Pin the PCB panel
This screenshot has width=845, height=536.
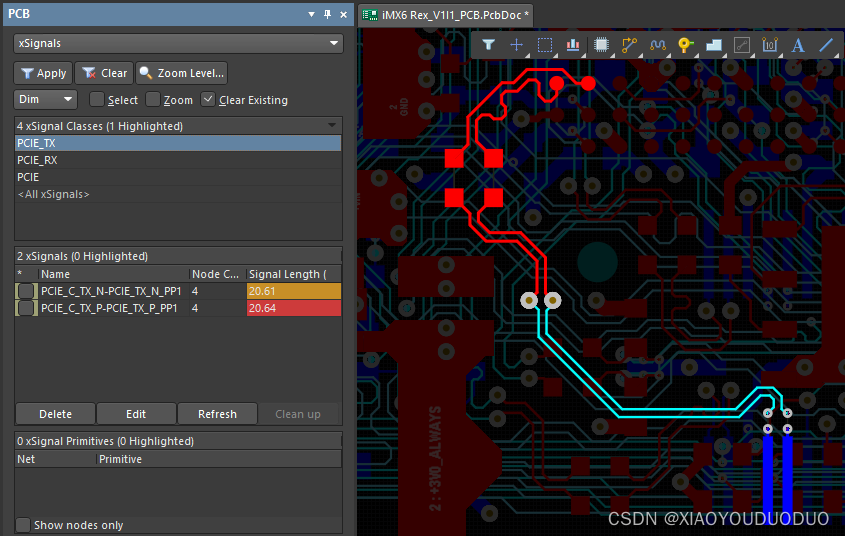(x=327, y=14)
